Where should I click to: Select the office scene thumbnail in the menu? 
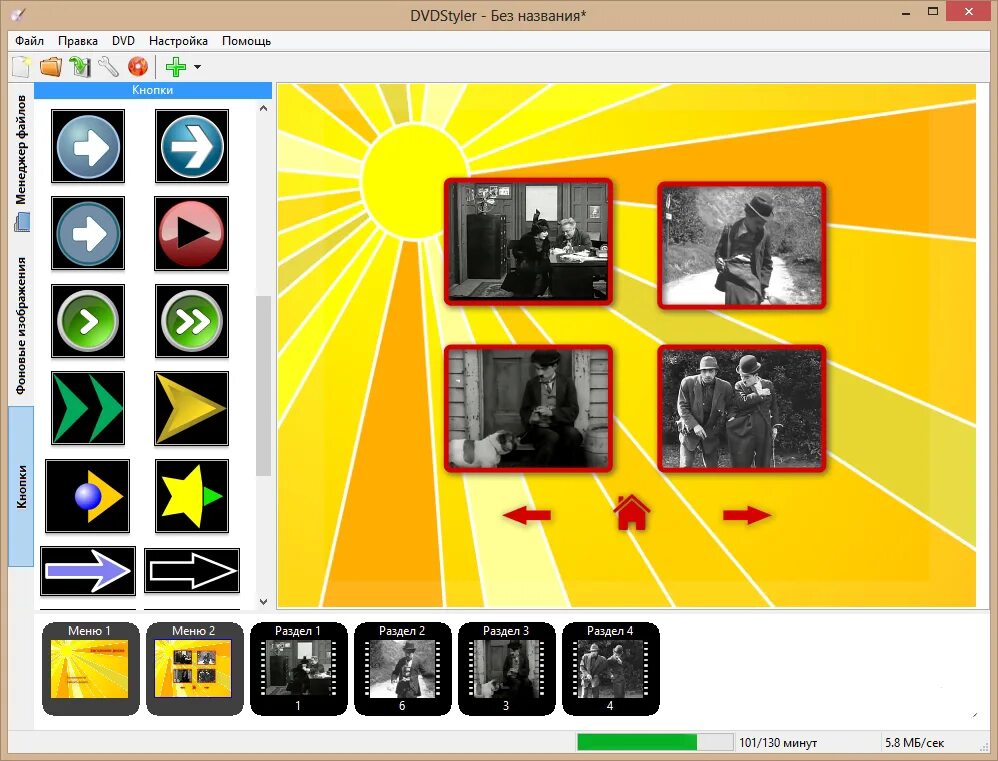pyautogui.click(x=528, y=242)
